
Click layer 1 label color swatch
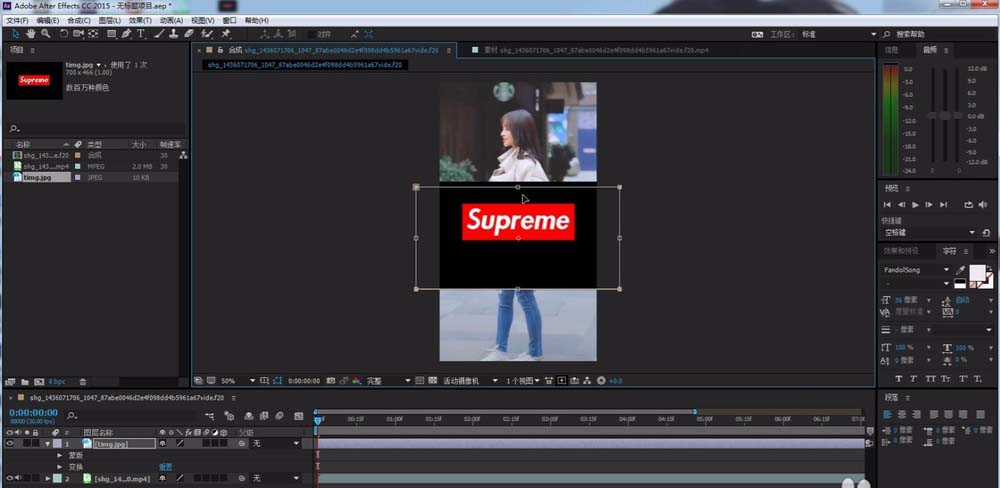pos(57,443)
